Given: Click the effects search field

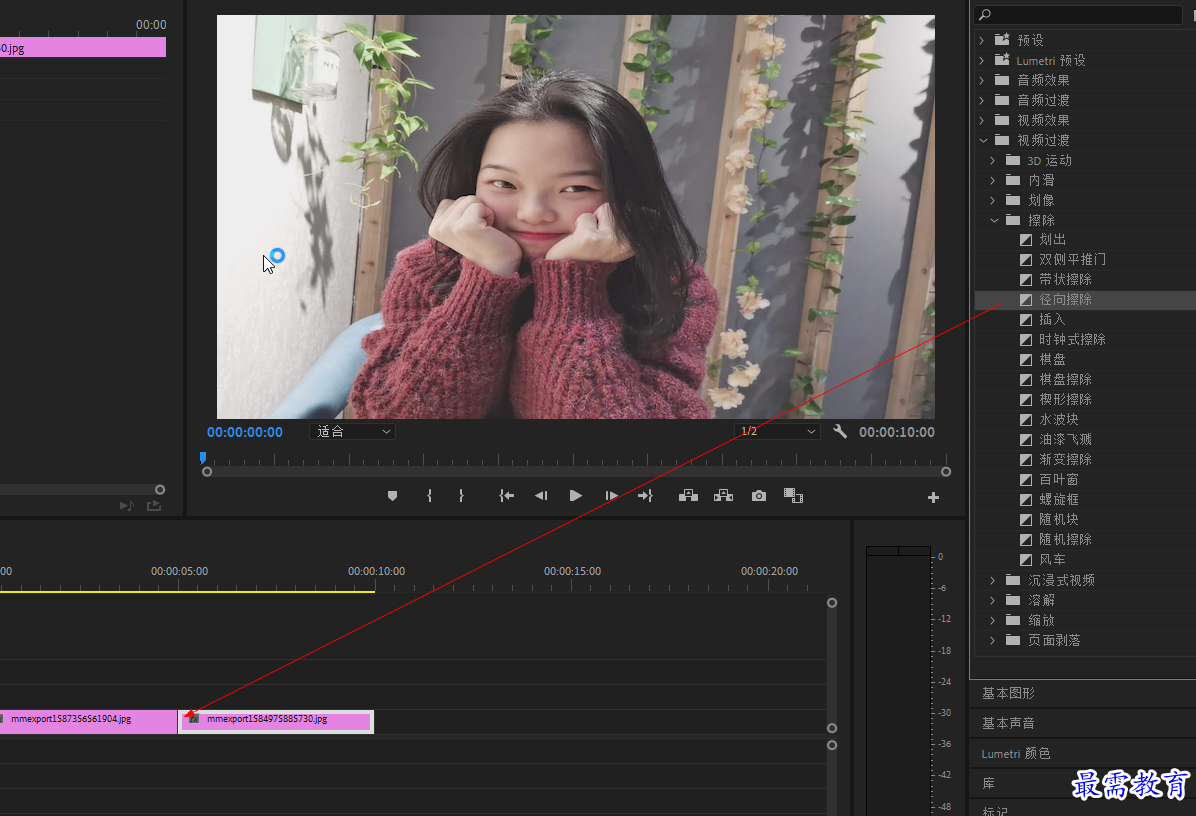Looking at the screenshot, I should 1078,14.
